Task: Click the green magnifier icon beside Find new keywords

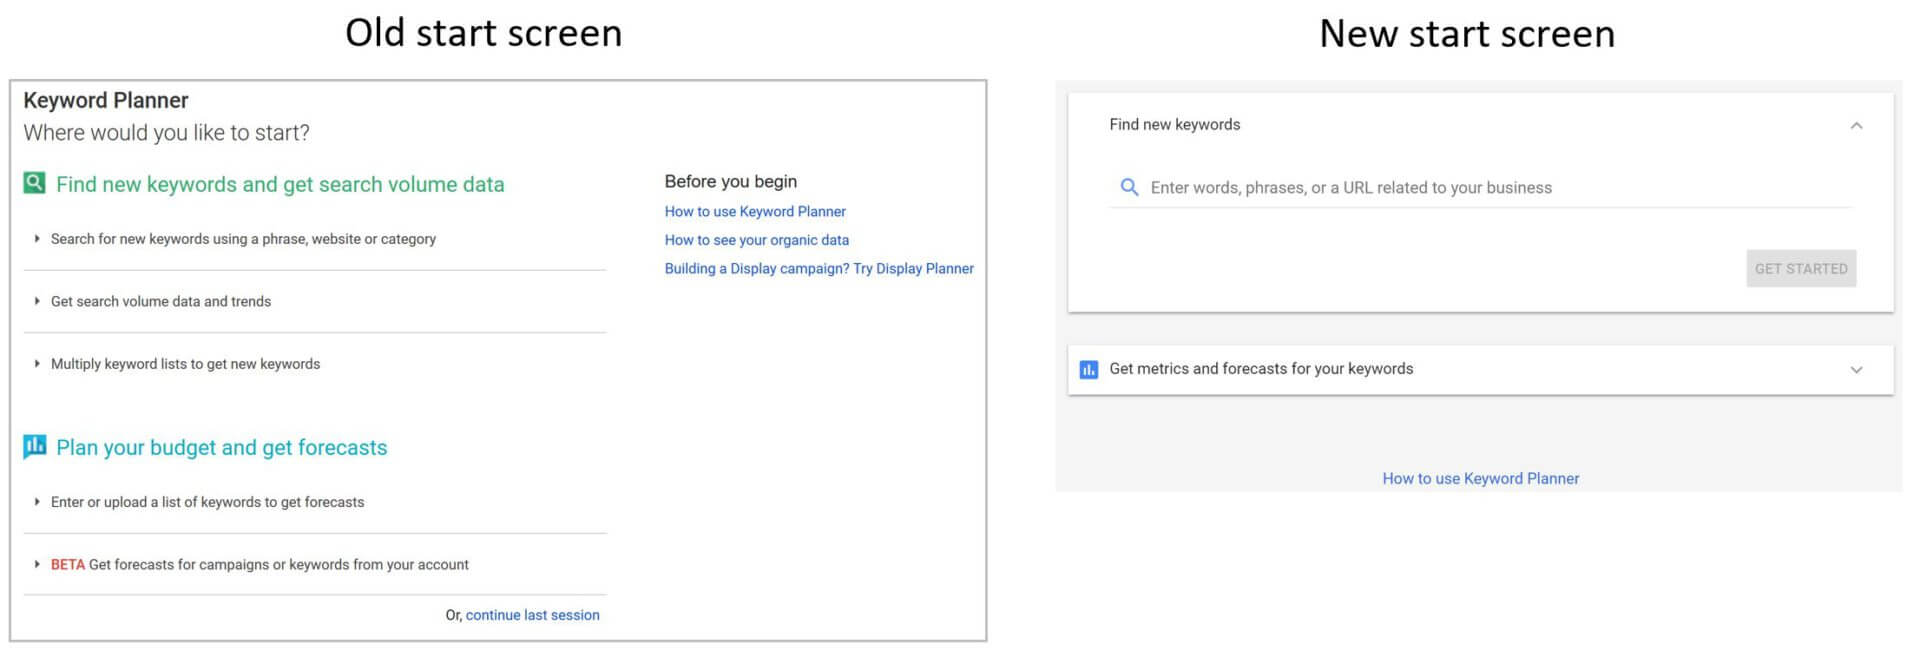Action: pos(34,183)
